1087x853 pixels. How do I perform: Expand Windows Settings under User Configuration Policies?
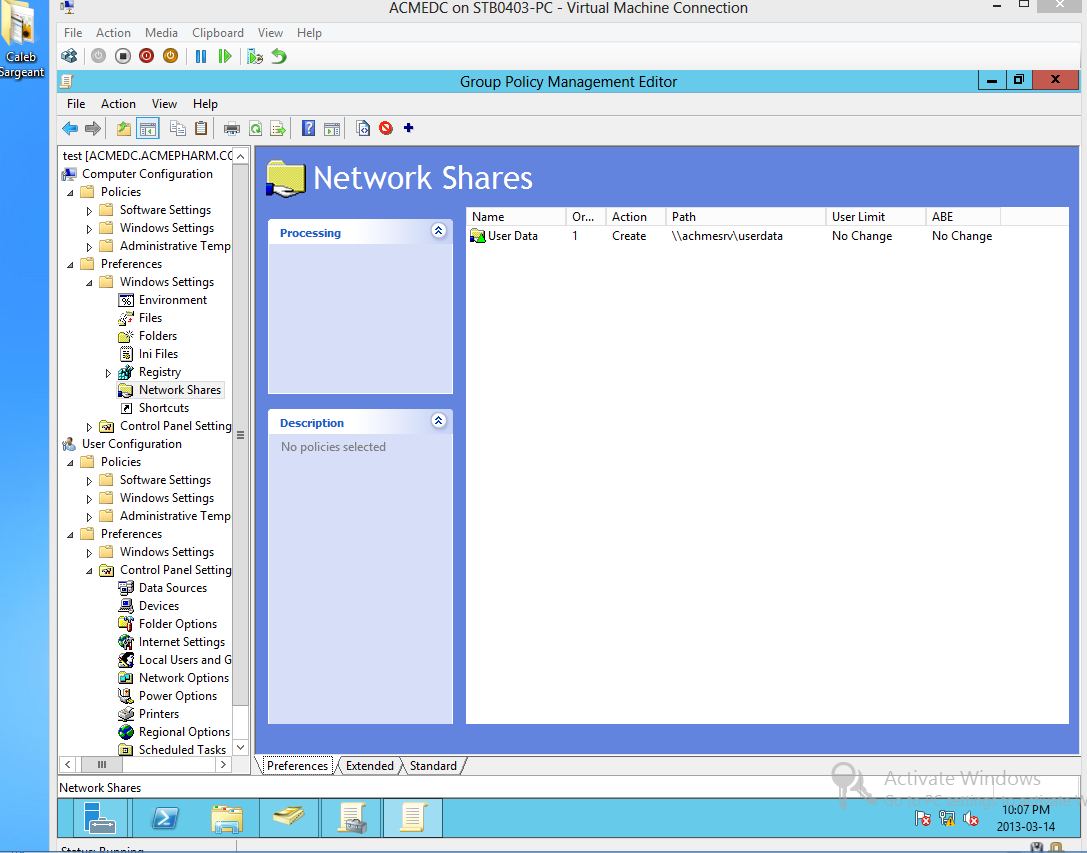tap(89, 499)
